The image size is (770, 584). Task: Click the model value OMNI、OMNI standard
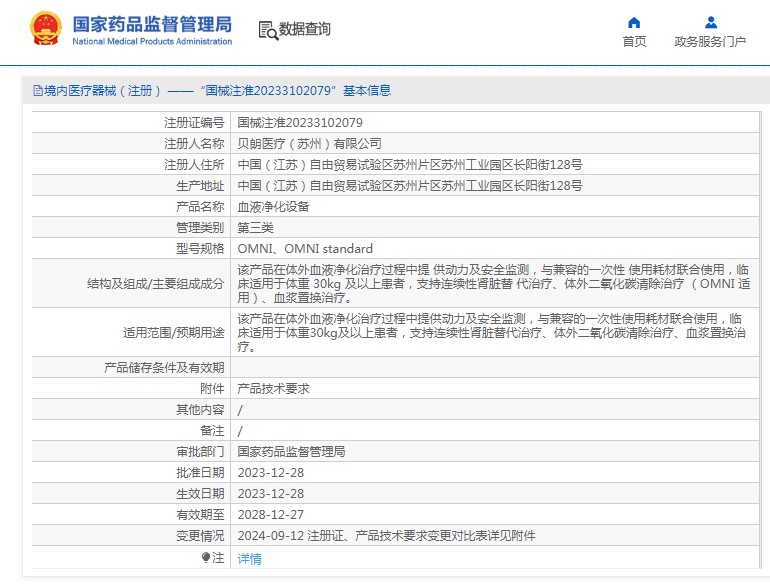pyautogui.click(x=305, y=249)
